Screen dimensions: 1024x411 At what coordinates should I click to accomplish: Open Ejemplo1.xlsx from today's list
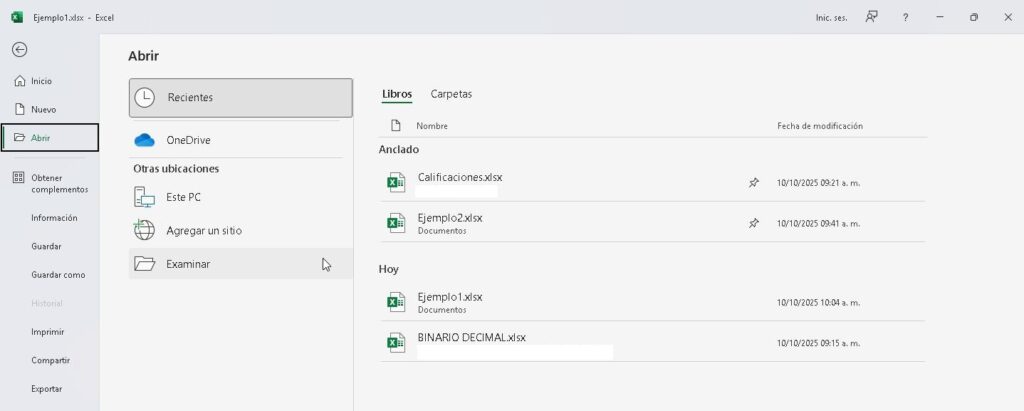pos(652,302)
